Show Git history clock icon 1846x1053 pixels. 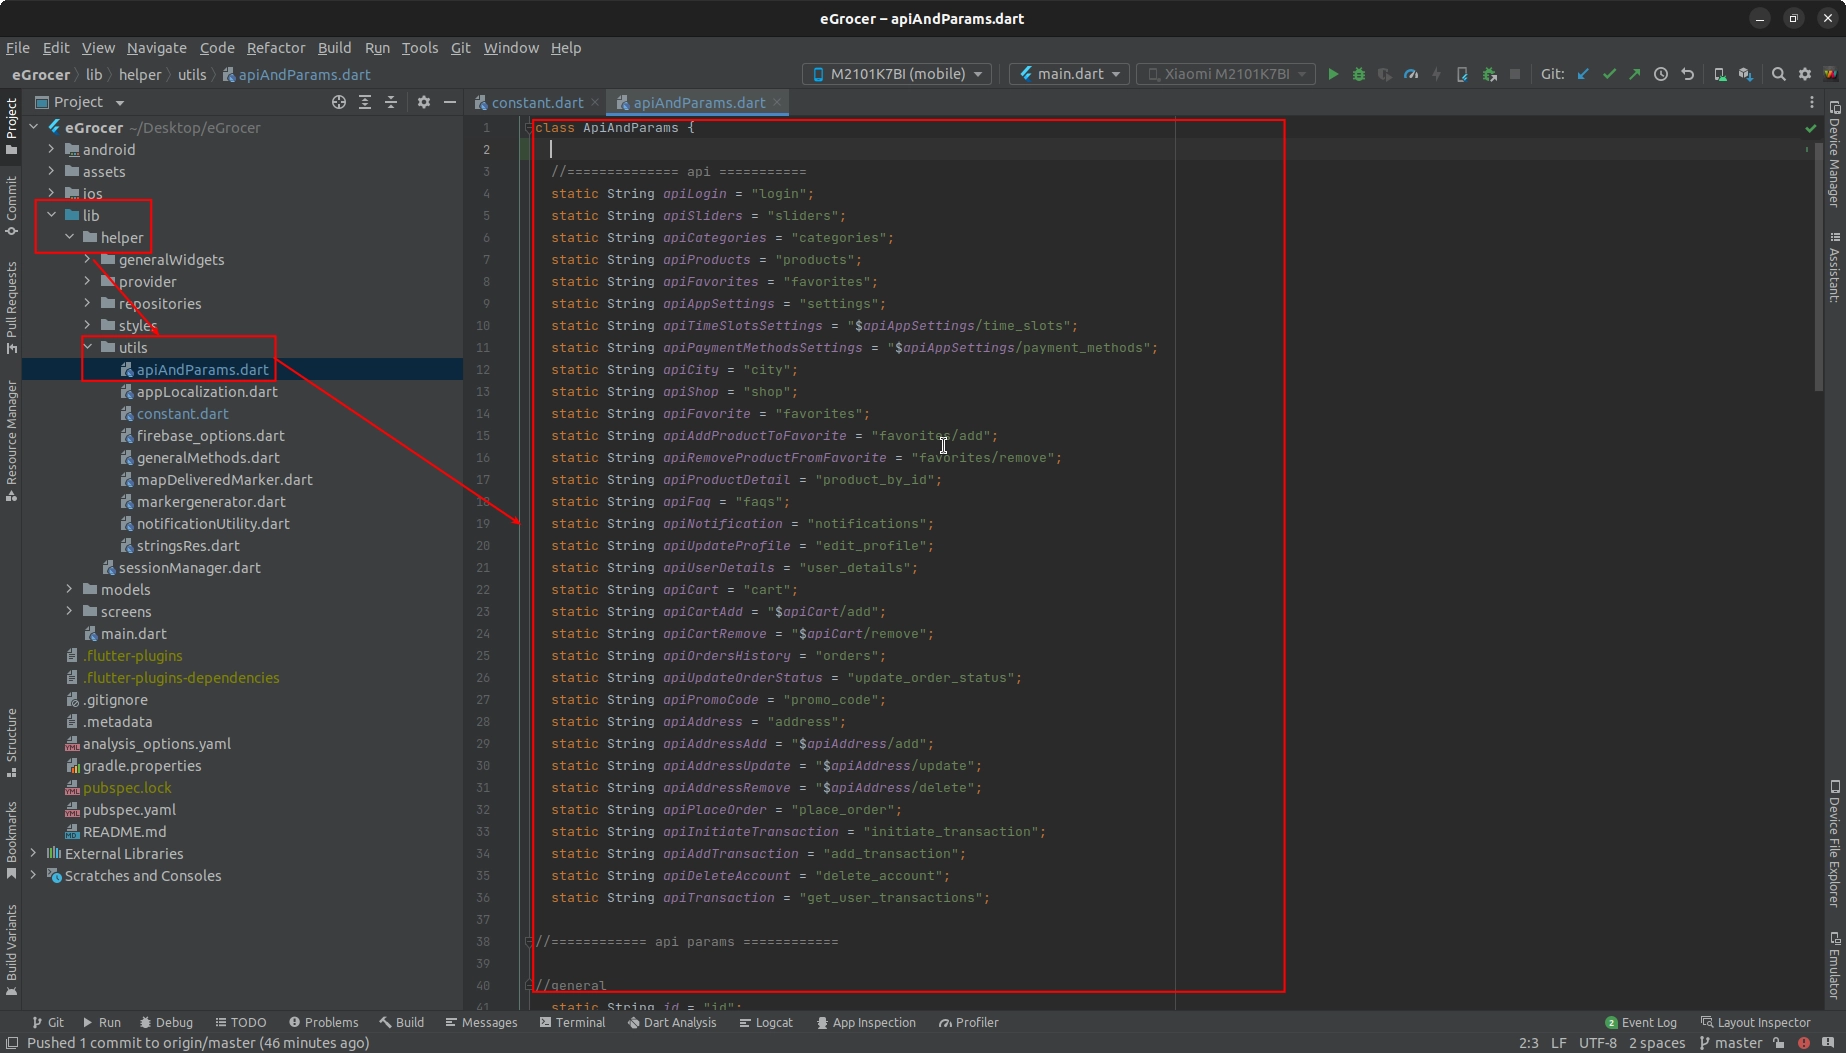point(1661,74)
